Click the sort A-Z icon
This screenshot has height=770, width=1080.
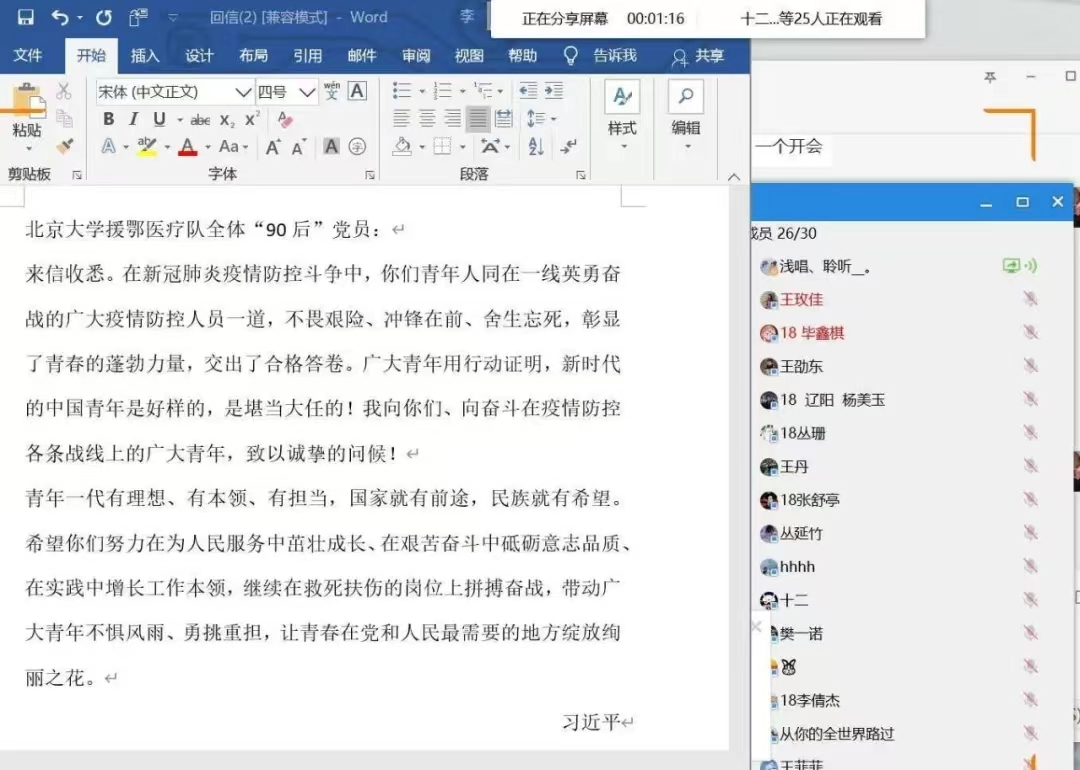click(x=535, y=146)
